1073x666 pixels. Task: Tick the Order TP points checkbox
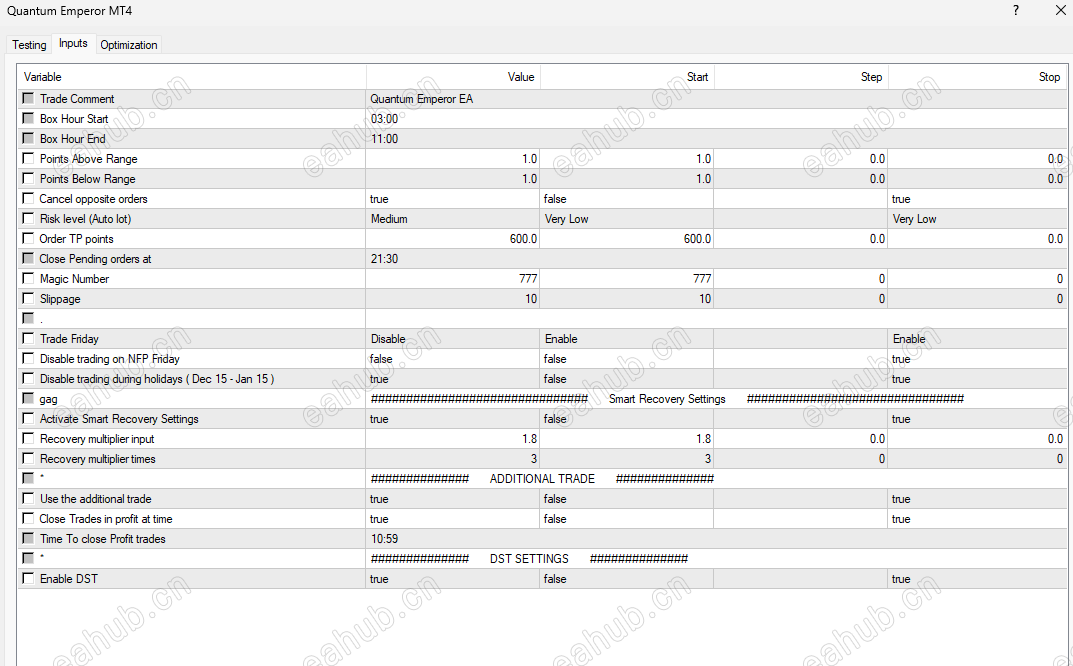coord(28,238)
